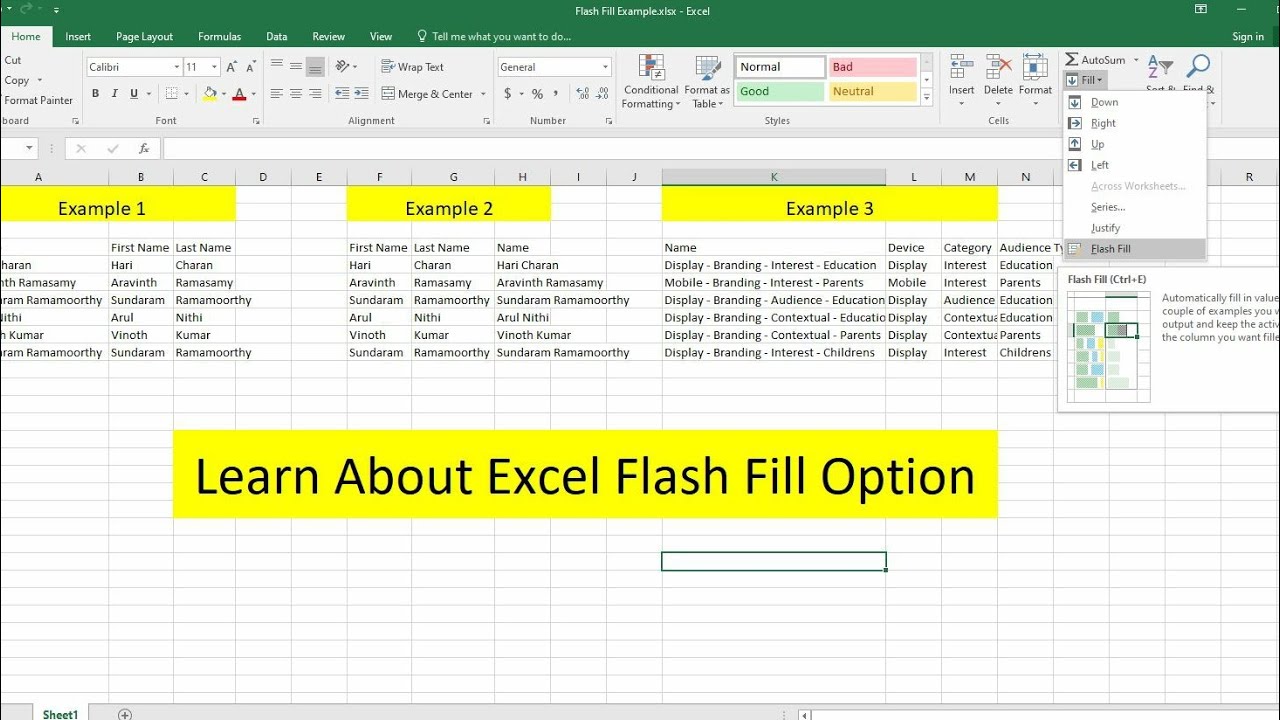Toggle Wrap Text for cells

point(412,67)
